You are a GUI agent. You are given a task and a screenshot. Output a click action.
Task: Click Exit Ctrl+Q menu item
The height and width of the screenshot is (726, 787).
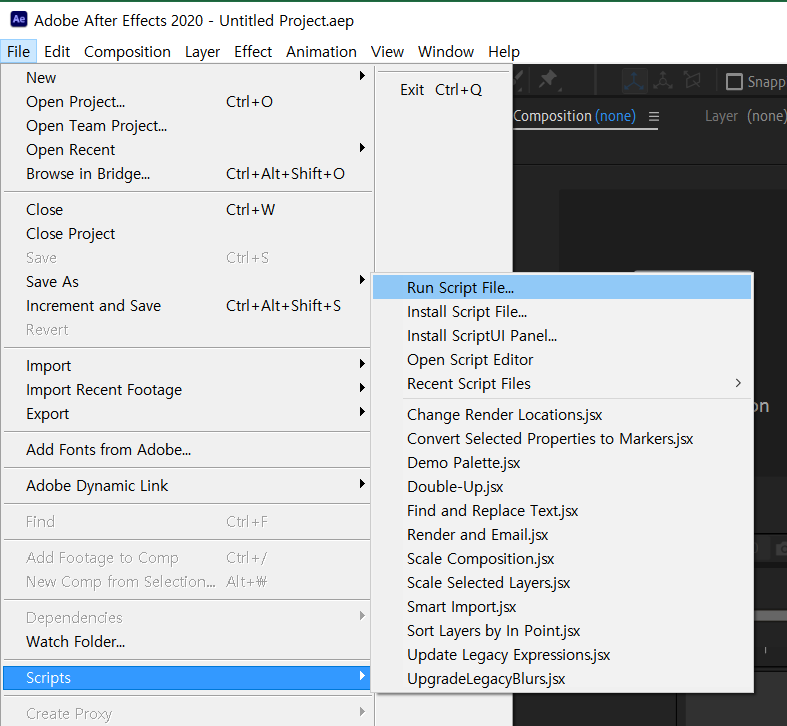point(441,90)
